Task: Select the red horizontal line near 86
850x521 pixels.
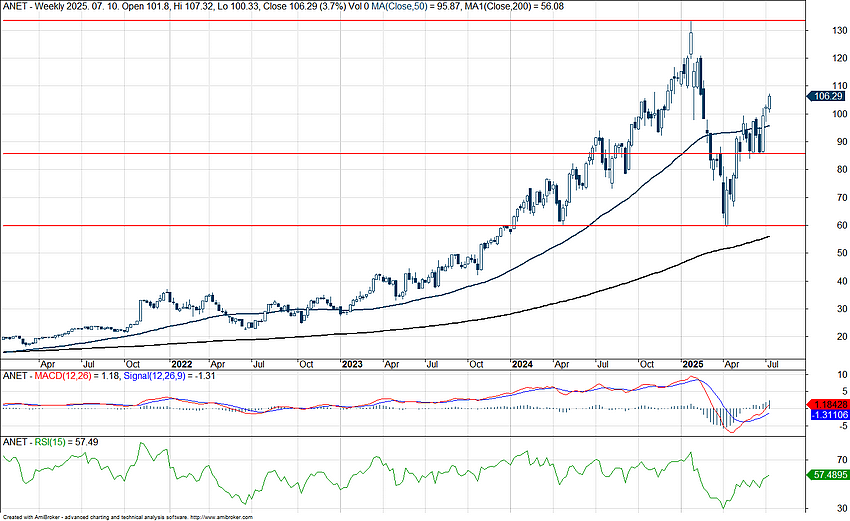Action: click(x=402, y=153)
